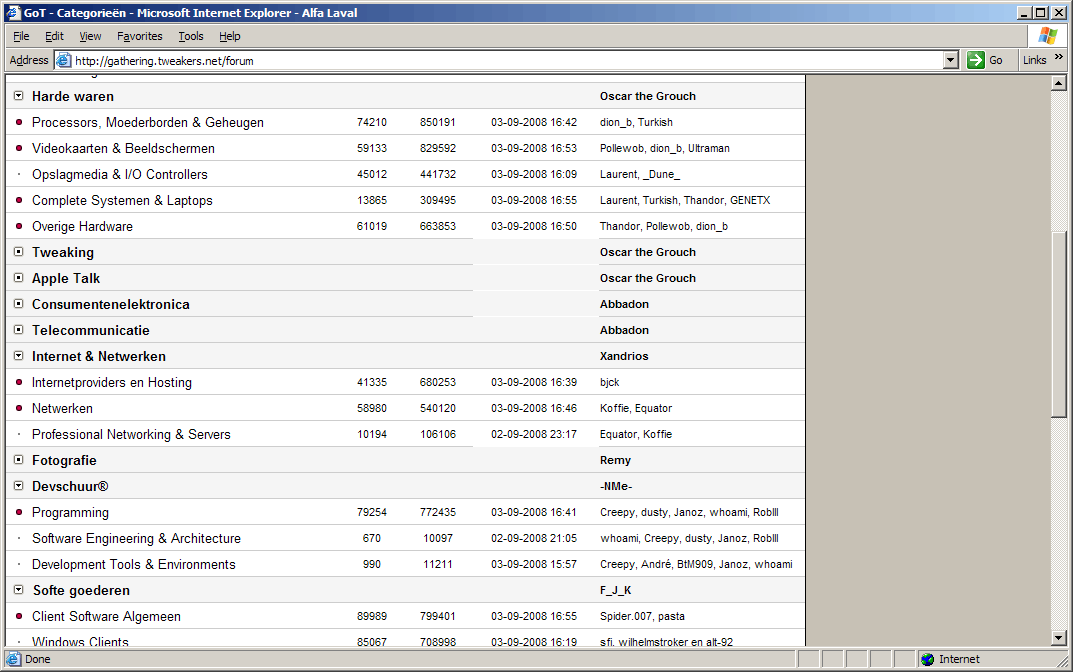Click the green Go button in the toolbar
Image resolution: width=1073 pixels, height=672 pixels.
click(x=975, y=60)
